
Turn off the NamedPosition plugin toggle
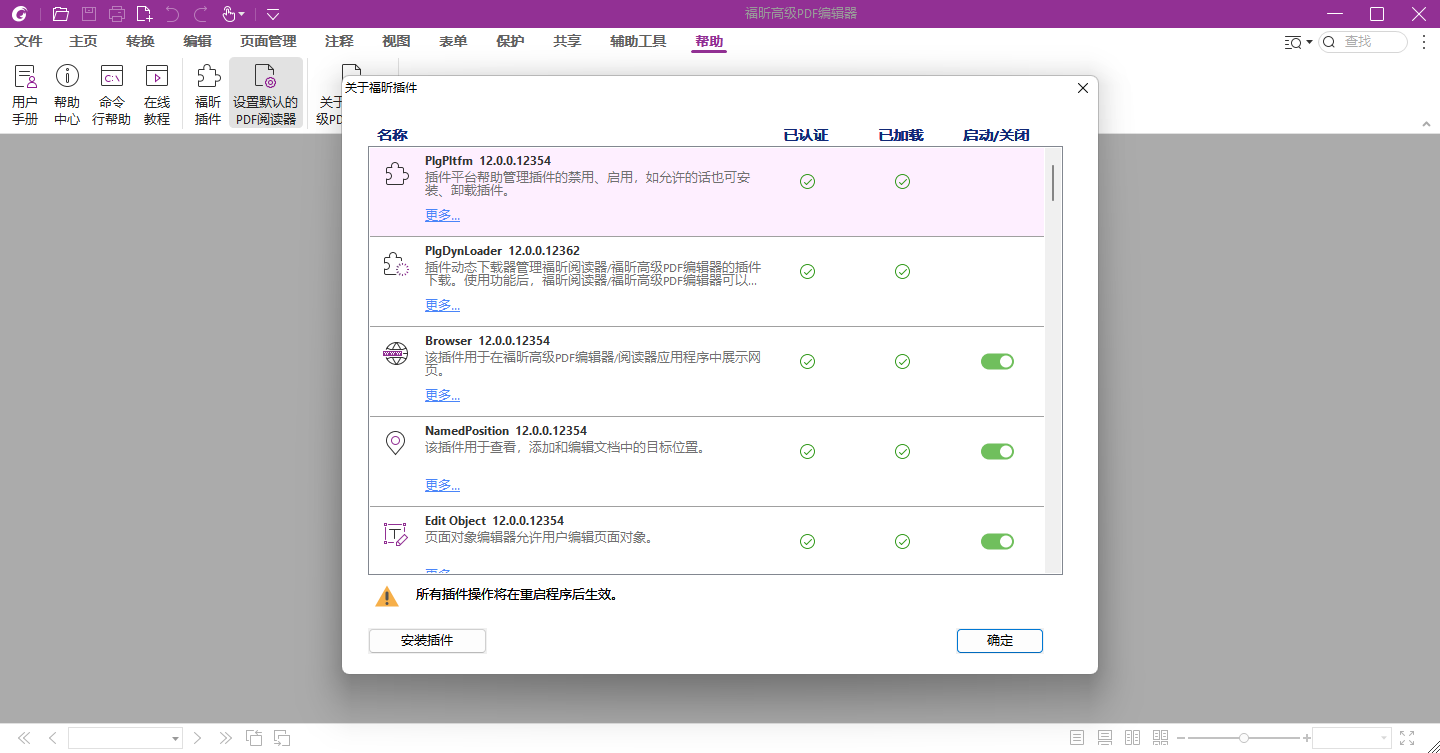click(x=997, y=451)
